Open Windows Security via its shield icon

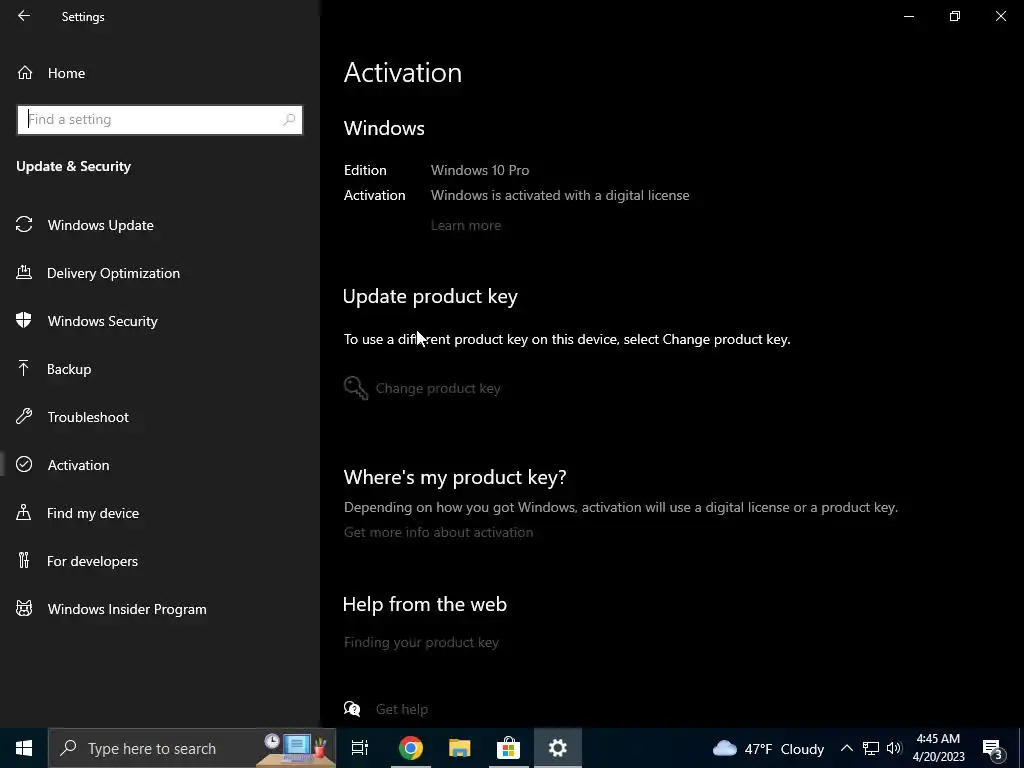point(24,321)
